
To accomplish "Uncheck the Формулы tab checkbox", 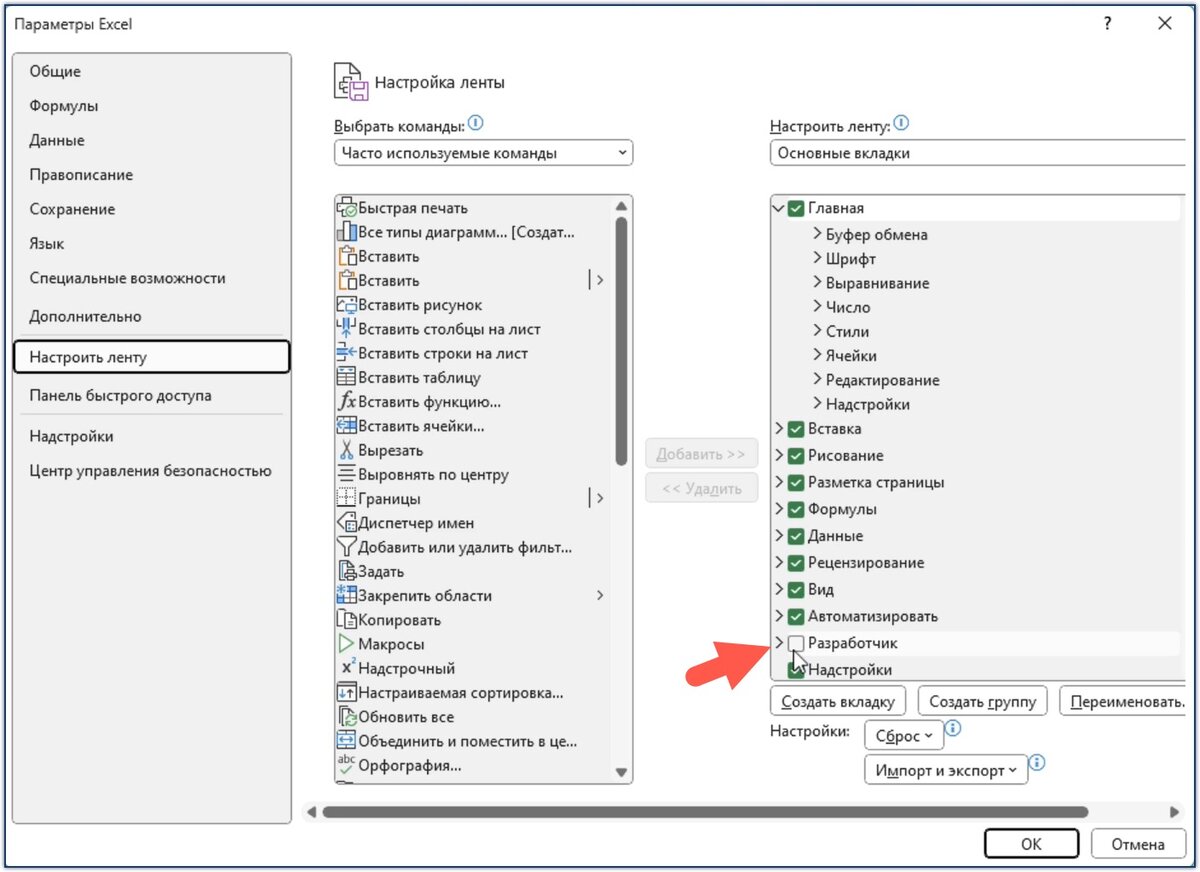I will coord(796,509).
